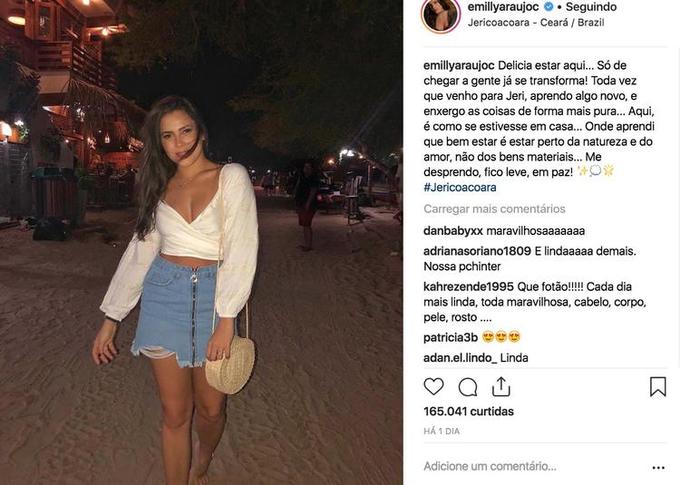
Task: Click the emillyaraujoc username in header
Action: pos(503,7)
